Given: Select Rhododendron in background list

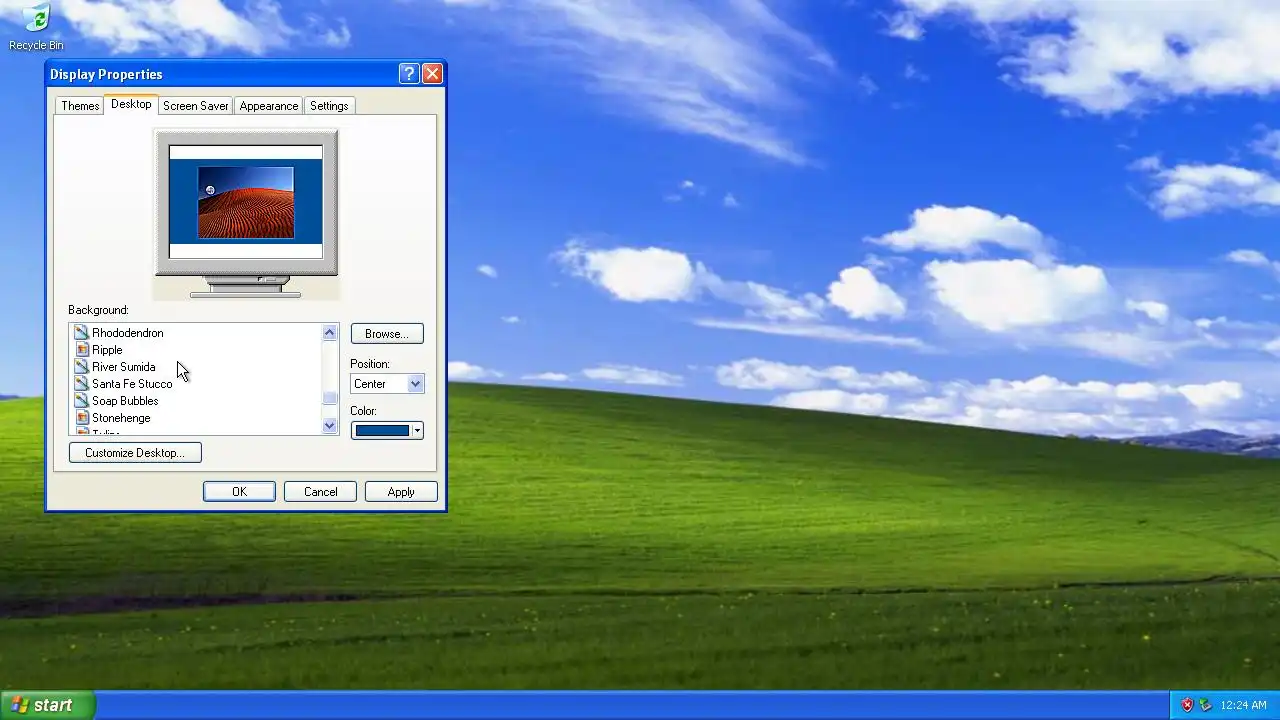Looking at the screenshot, I should point(128,333).
